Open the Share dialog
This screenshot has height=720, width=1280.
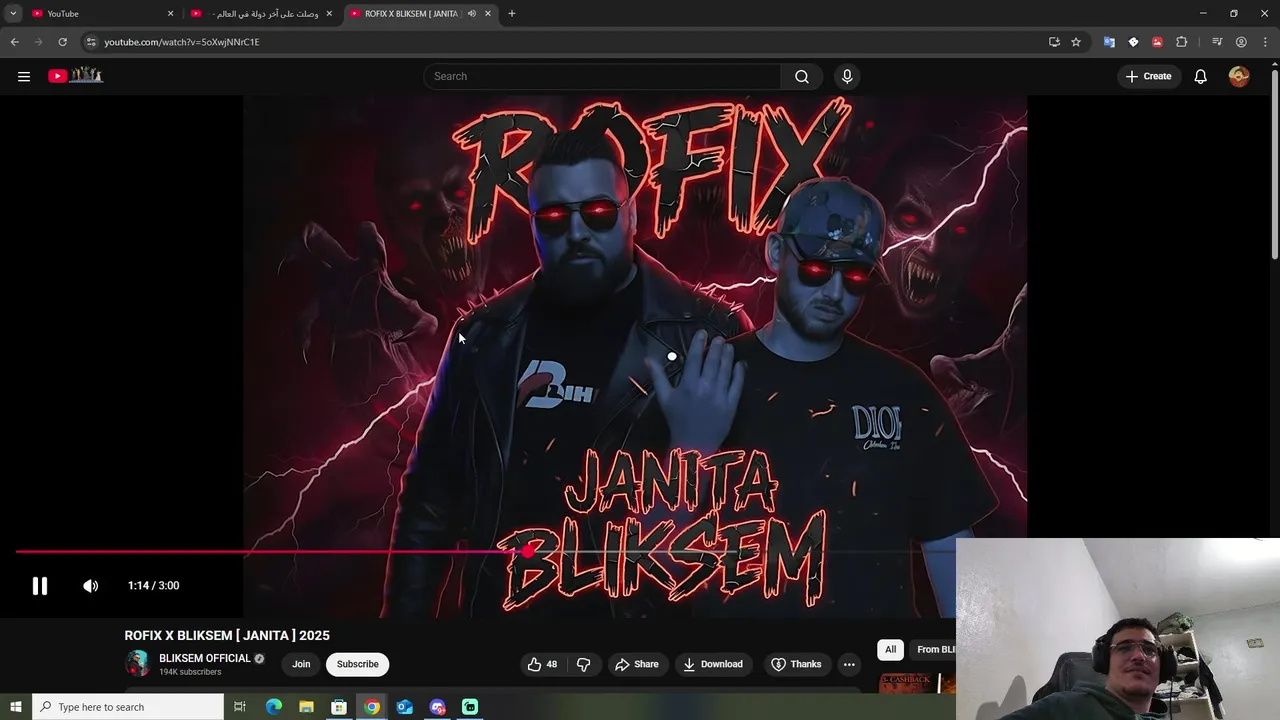click(637, 664)
